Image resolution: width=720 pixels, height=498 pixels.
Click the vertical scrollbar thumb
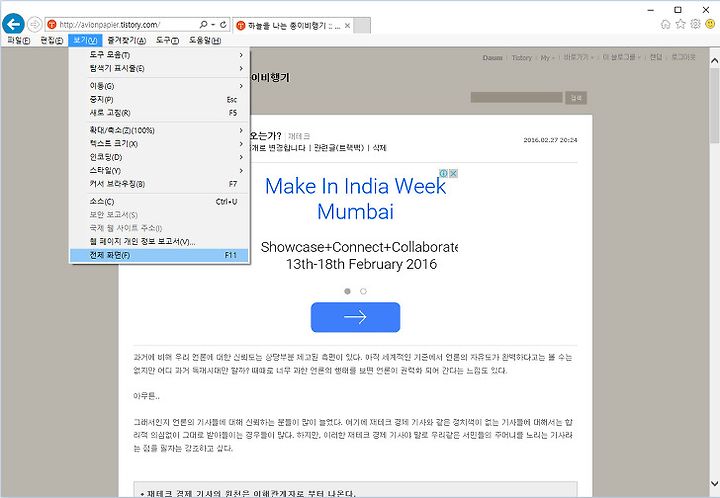coord(714,105)
